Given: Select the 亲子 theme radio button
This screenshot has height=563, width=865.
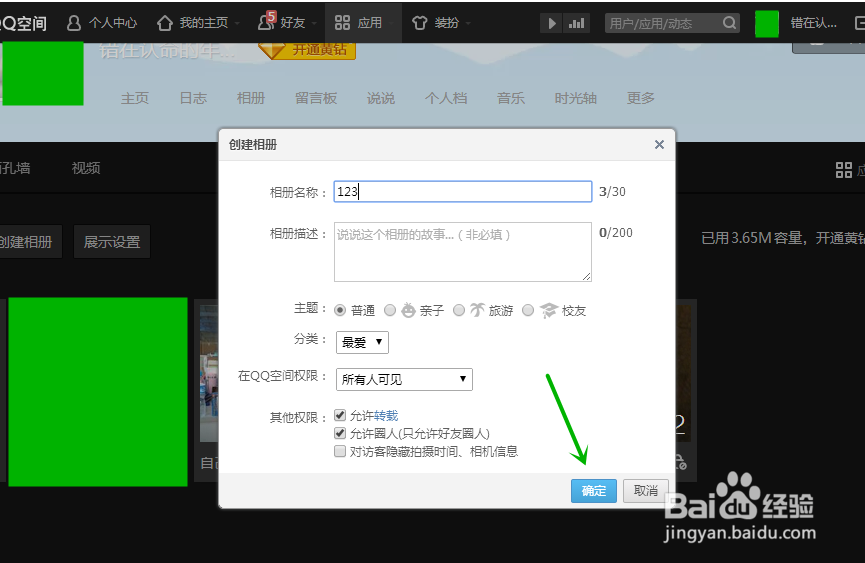Looking at the screenshot, I should [390, 310].
